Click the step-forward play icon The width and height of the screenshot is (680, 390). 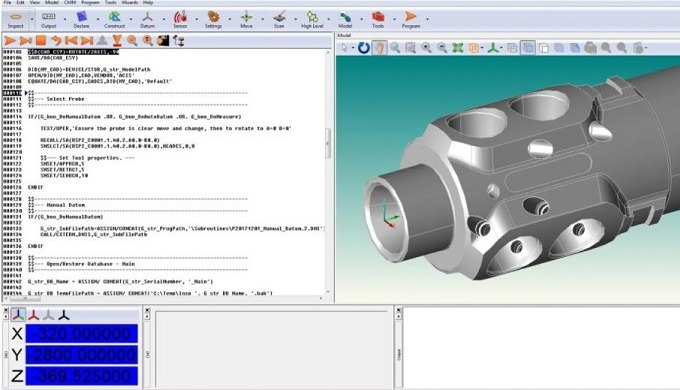[26, 41]
